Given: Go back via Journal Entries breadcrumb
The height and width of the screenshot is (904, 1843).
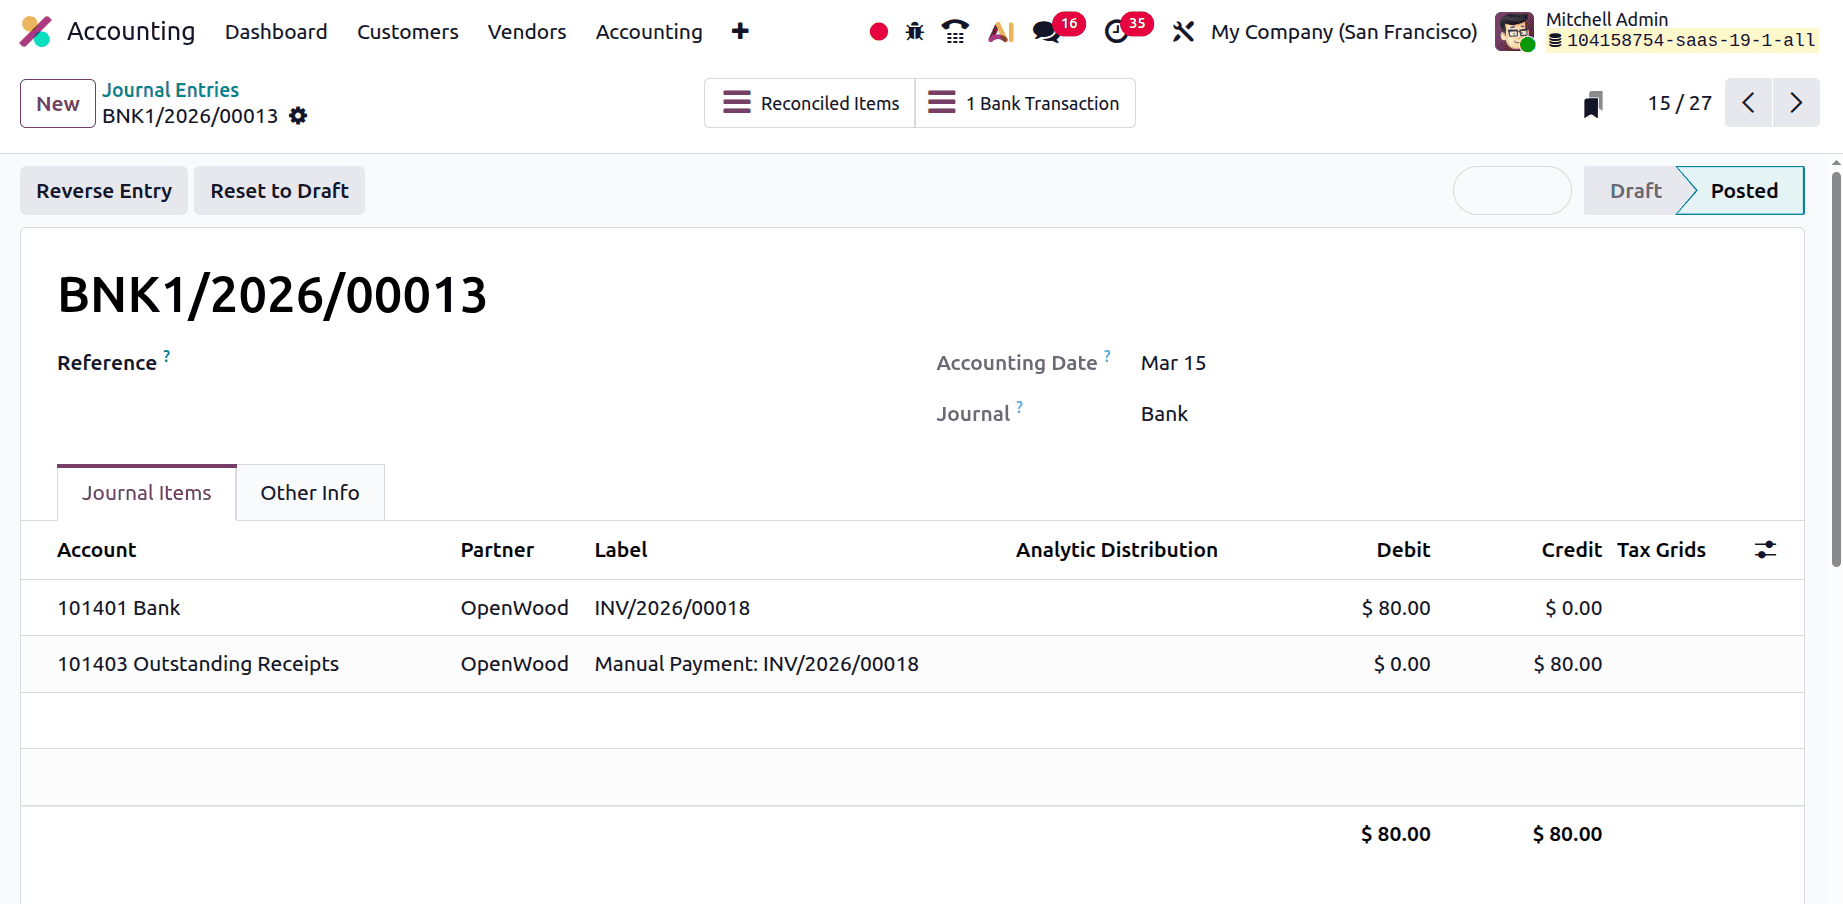Looking at the screenshot, I should [170, 89].
